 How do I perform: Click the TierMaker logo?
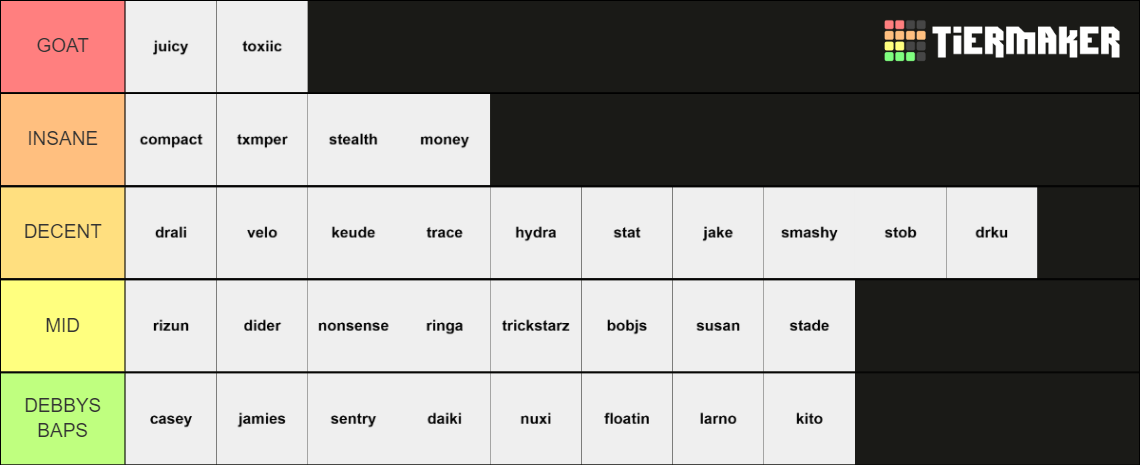(1002, 41)
